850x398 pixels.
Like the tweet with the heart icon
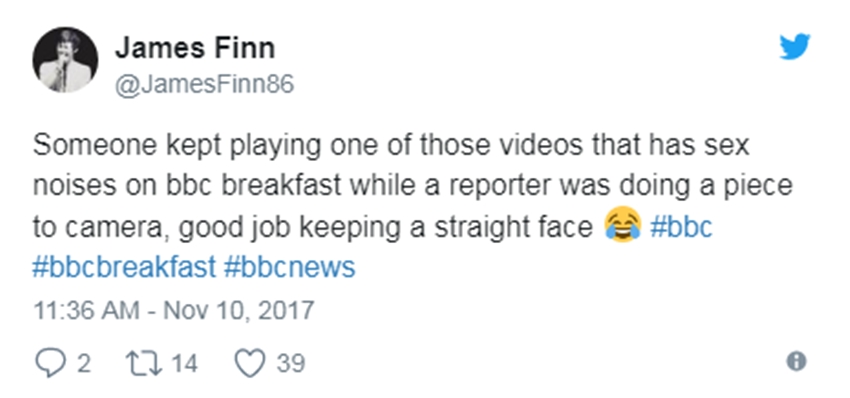(x=250, y=363)
